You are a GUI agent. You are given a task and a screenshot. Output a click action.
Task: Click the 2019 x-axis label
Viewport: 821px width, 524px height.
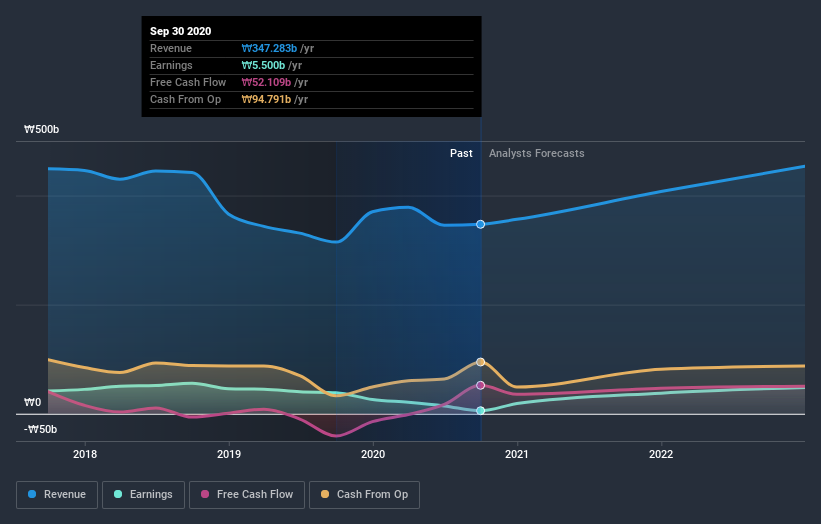229,454
